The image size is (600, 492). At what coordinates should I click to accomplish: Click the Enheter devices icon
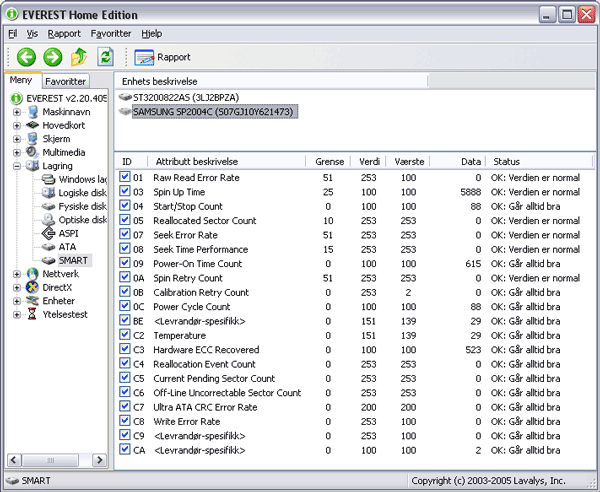pyautogui.click(x=33, y=301)
